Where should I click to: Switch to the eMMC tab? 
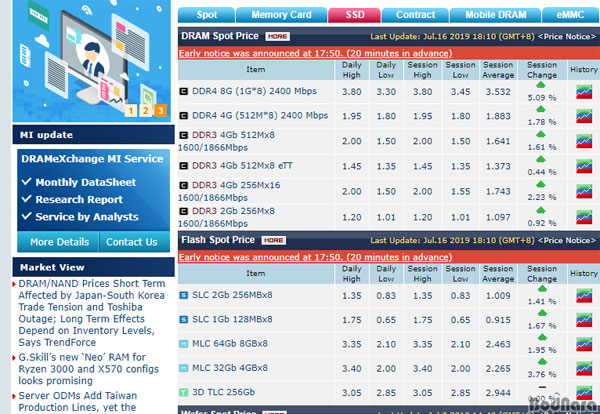pyautogui.click(x=571, y=15)
